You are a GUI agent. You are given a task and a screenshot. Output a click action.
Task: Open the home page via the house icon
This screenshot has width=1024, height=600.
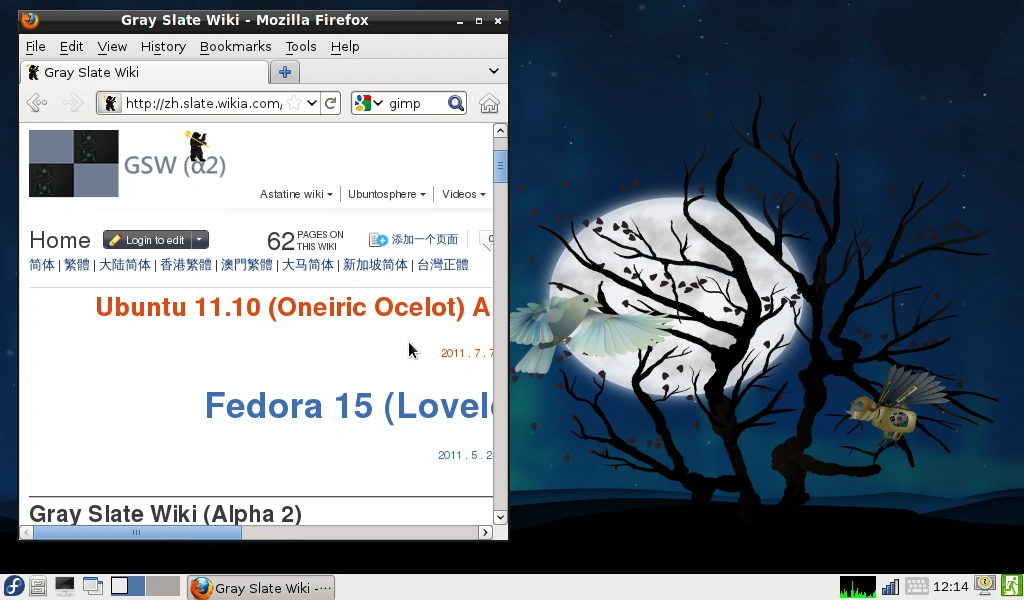(487, 102)
